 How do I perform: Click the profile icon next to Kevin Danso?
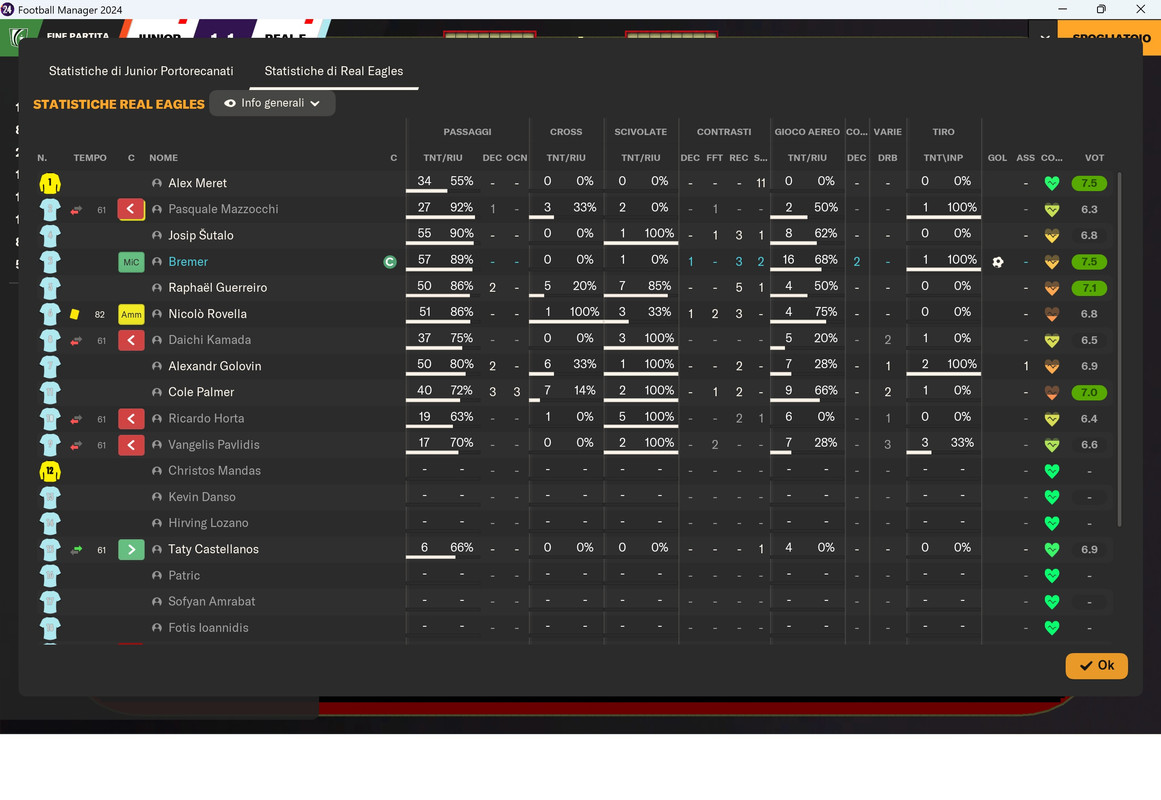point(157,497)
